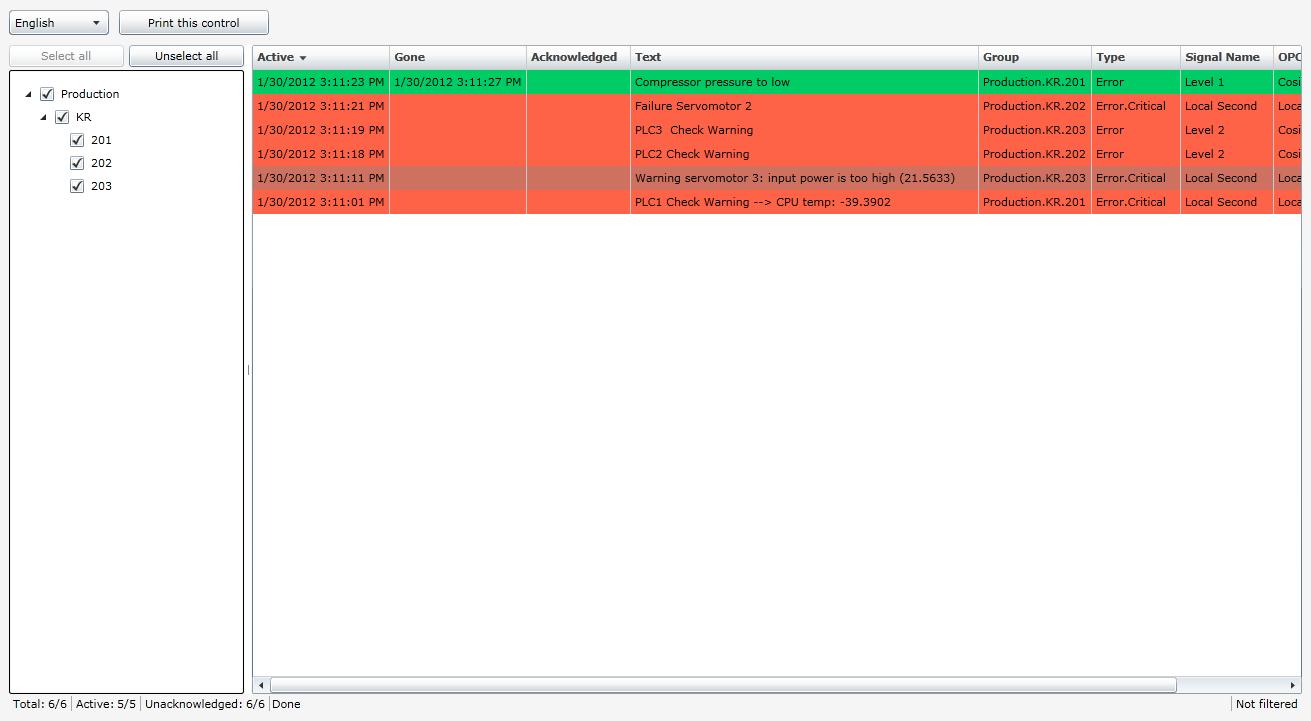Click the Unselect all button
Image resolution: width=1311 pixels, height=721 pixels.
186,56
